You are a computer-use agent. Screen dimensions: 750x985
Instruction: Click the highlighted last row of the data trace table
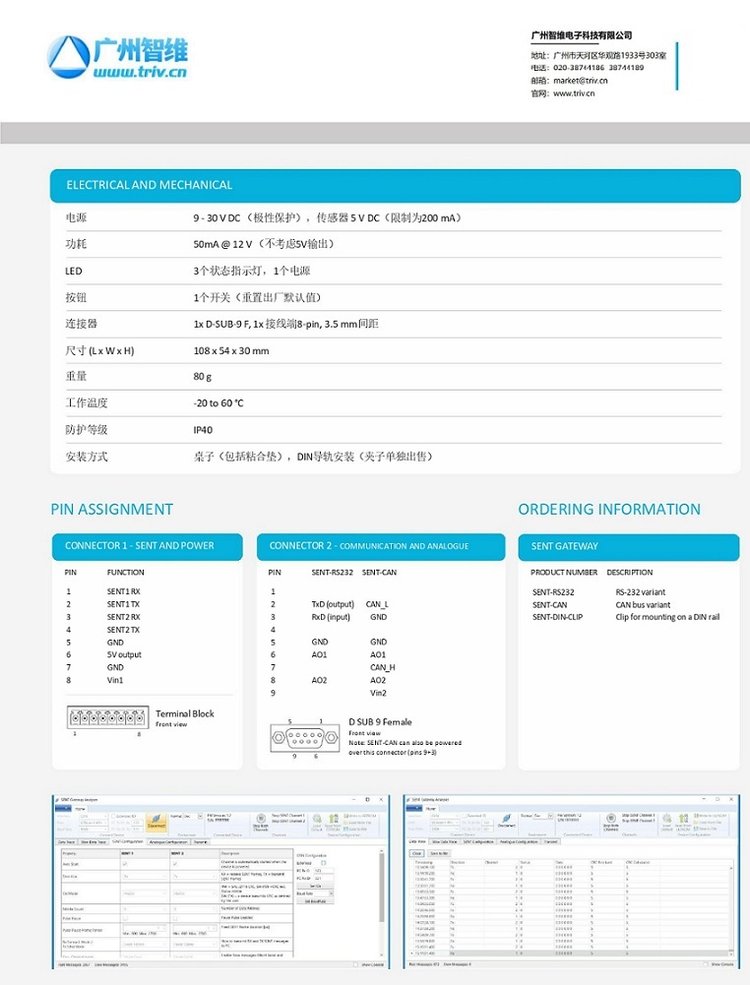click(x=568, y=953)
